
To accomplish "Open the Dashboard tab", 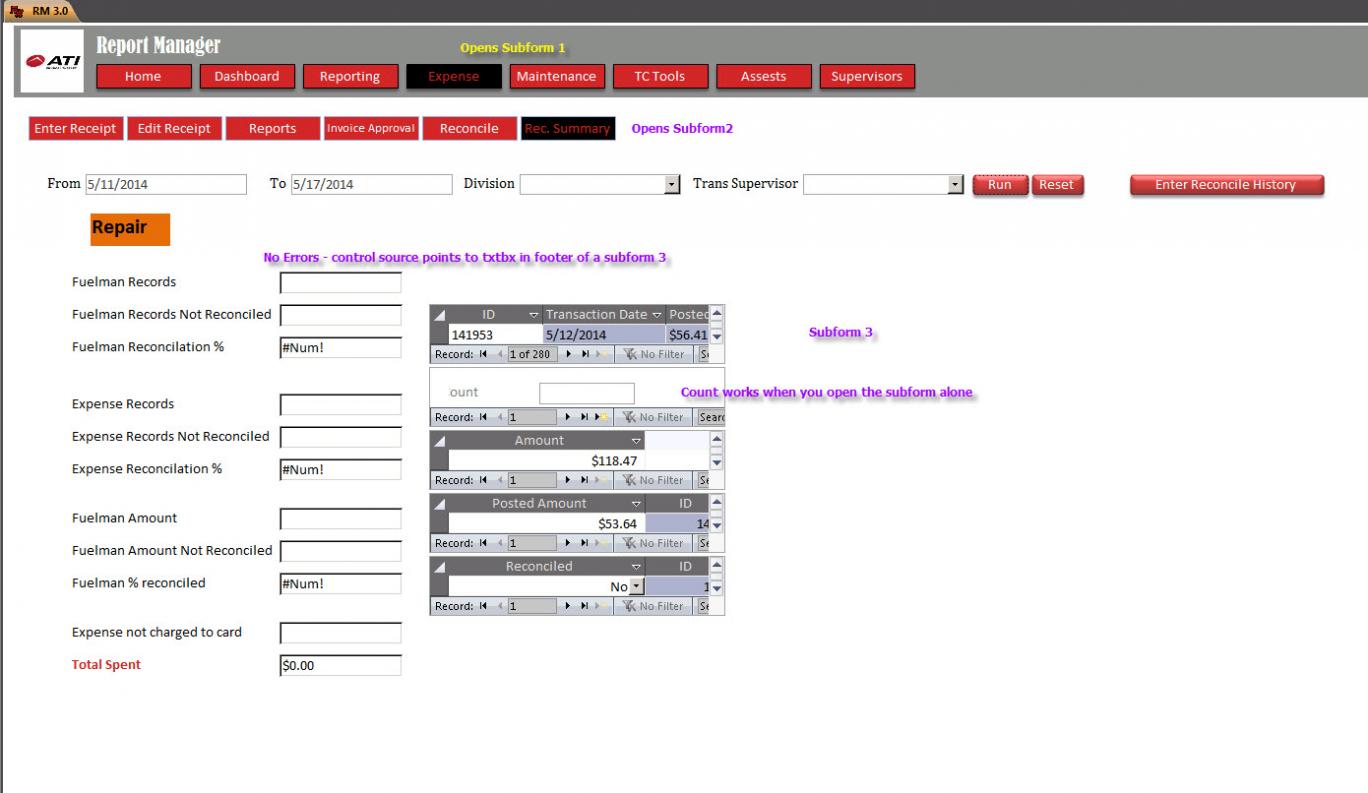I will pos(247,77).
